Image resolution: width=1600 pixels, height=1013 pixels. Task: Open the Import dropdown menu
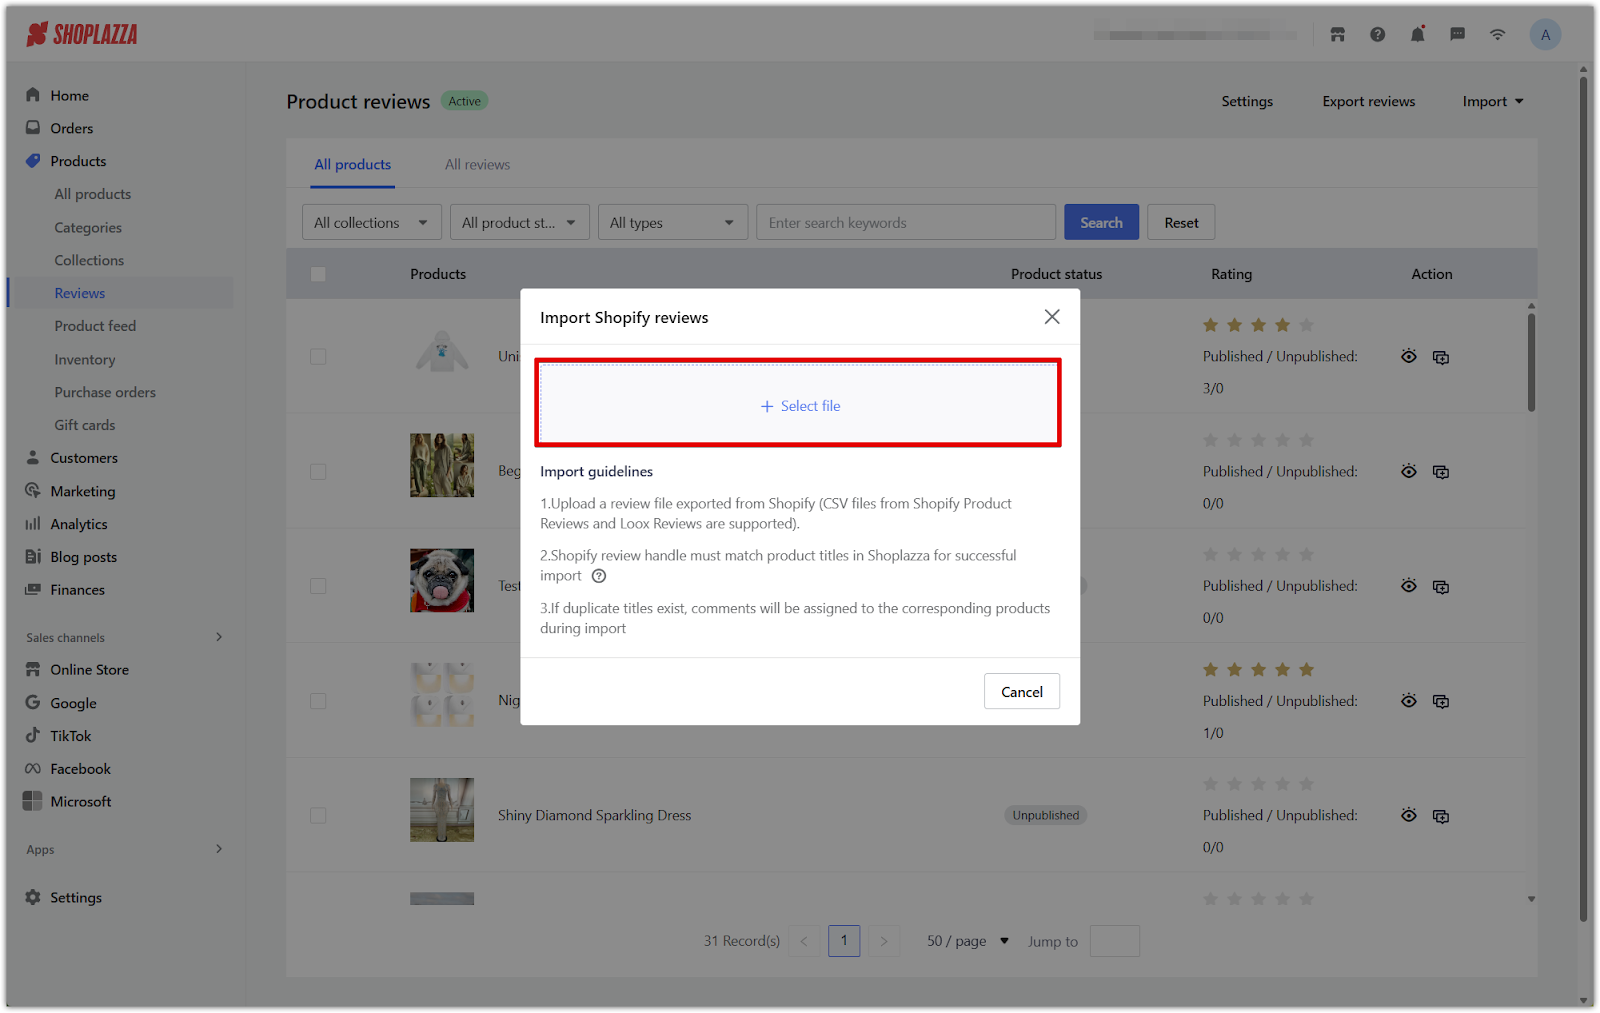[1493, 101]
